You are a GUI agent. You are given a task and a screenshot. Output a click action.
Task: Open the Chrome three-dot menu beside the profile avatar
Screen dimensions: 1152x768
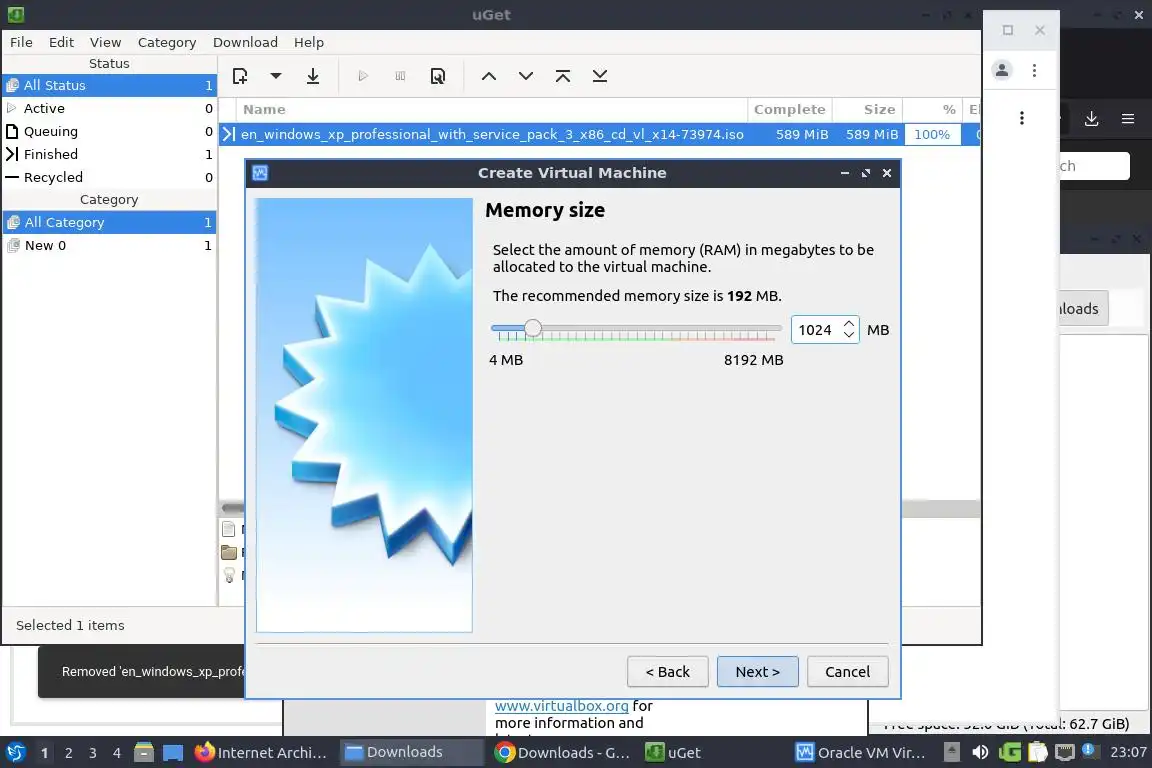(1034, 71)
